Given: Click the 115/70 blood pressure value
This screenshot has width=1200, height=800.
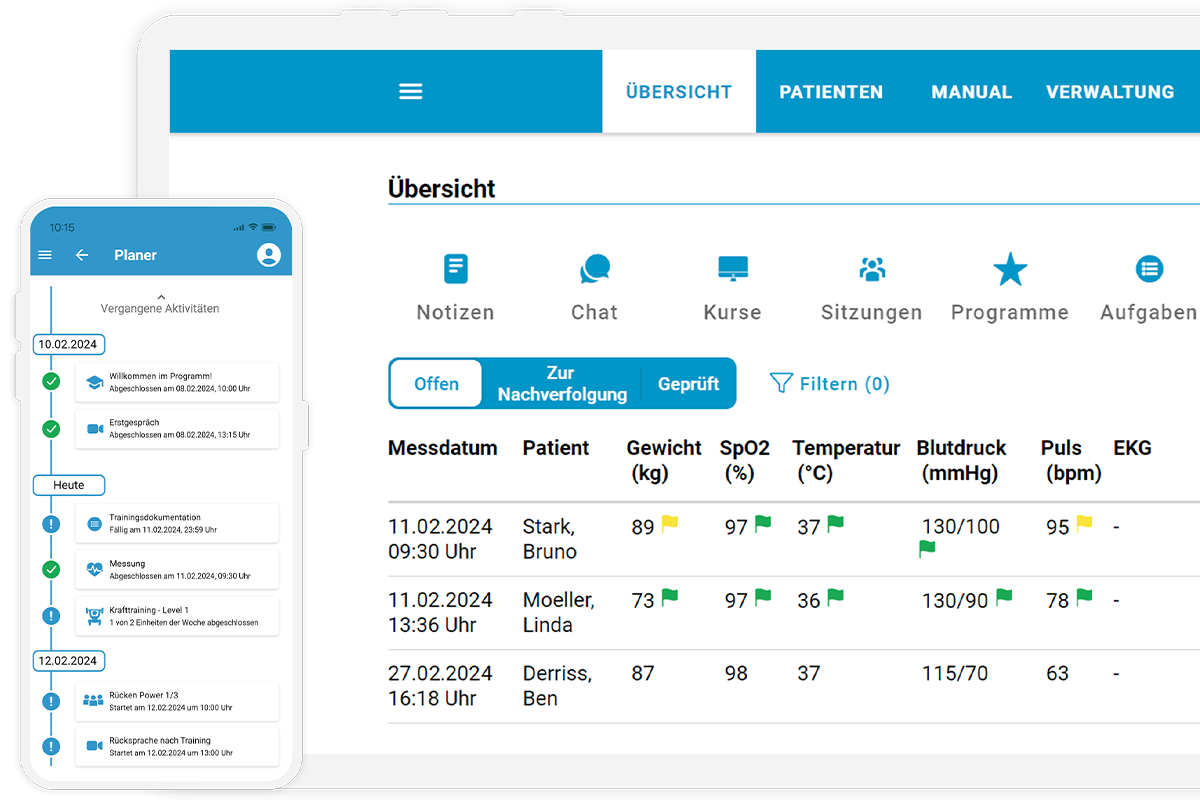Looking at the screenshot, I should [x=955, y=674].
